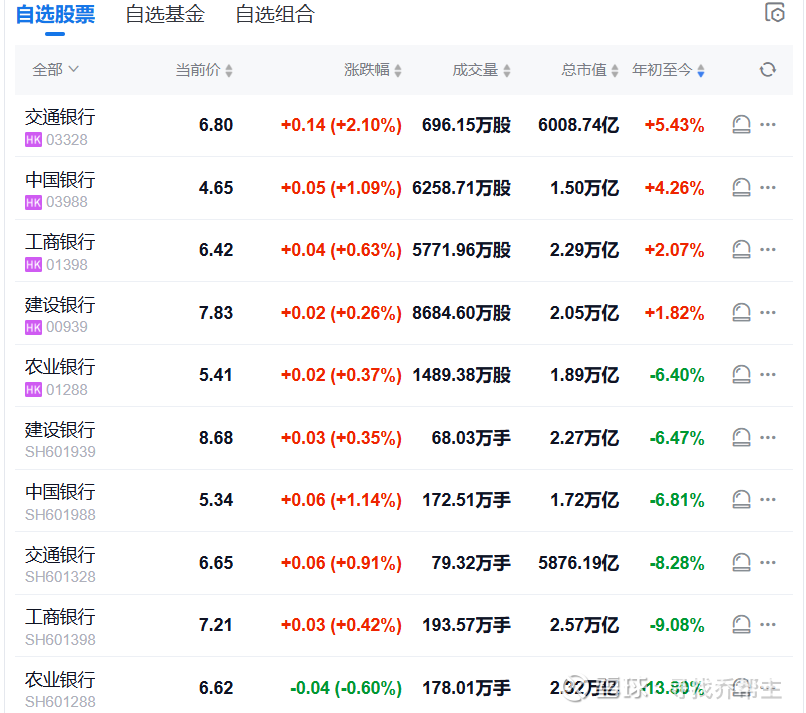Viewport: 806px width, 713px height.
Task: Open more options for 交通银行 03328
Action: [767, 124]
